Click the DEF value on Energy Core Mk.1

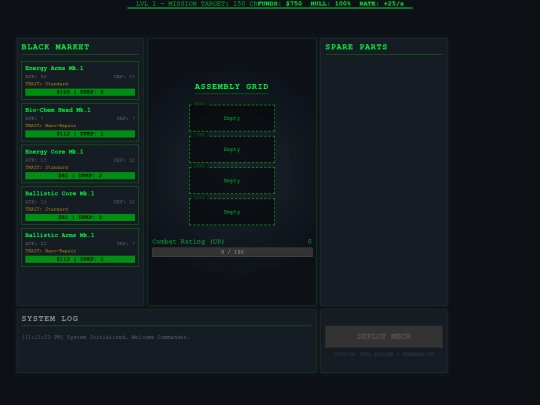(124, 160)
